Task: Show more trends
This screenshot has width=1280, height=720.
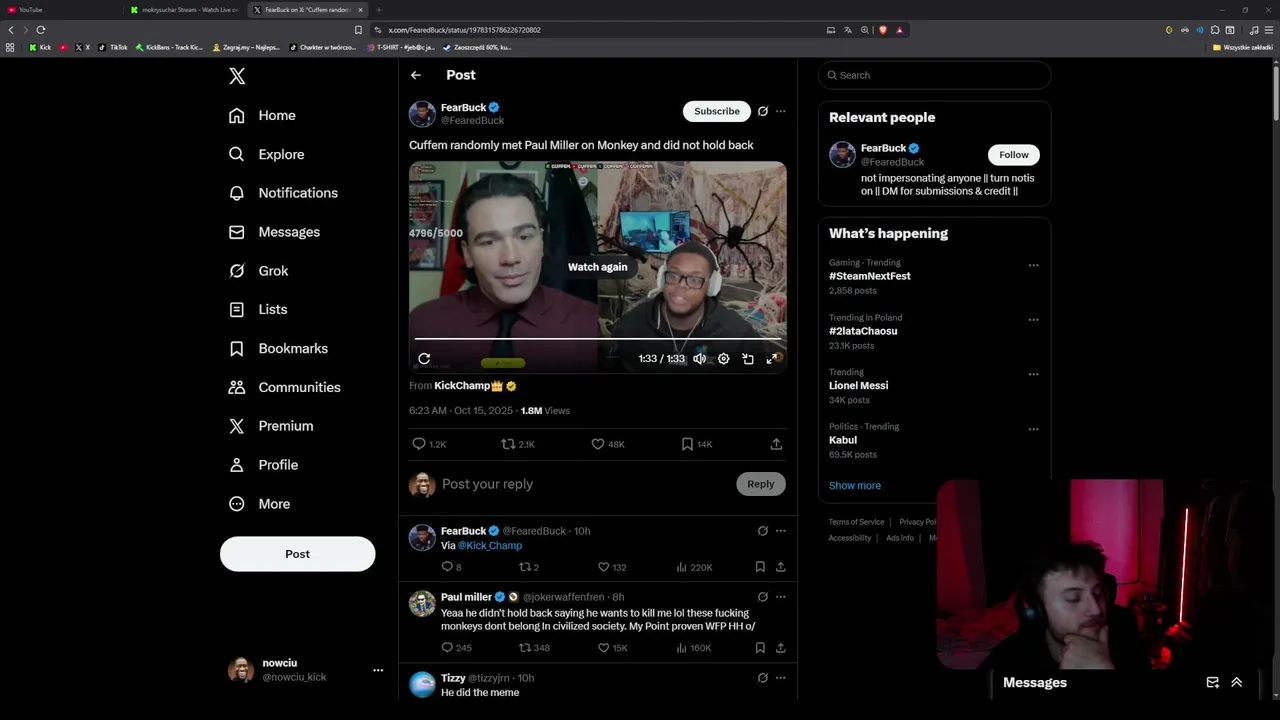Action: [x=855, y=486]
